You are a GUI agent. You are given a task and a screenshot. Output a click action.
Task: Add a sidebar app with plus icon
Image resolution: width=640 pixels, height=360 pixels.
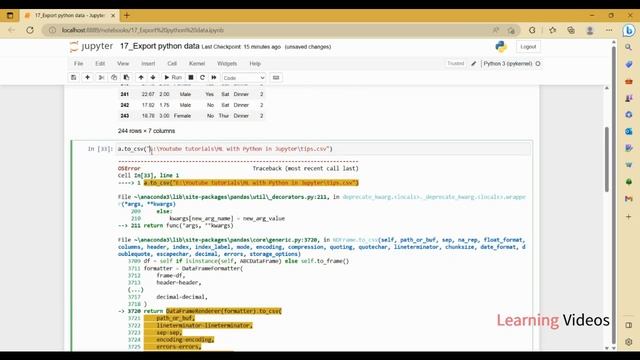[x=629, y=217]
